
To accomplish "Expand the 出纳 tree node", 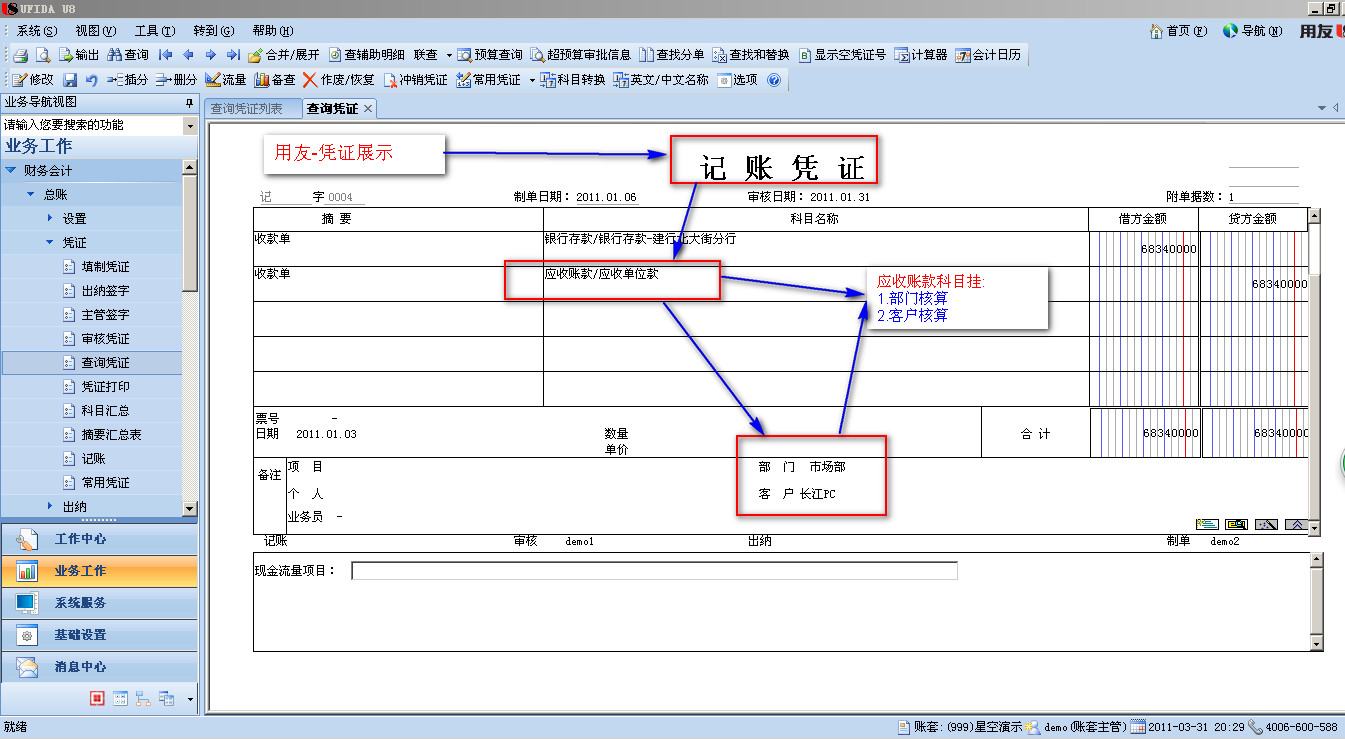I will pos(49,507).
